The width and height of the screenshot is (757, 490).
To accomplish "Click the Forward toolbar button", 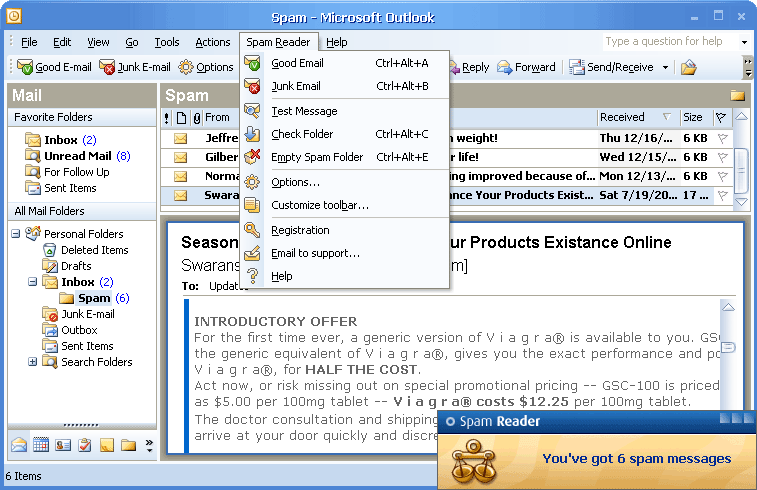I will click(x=526, y=67).
